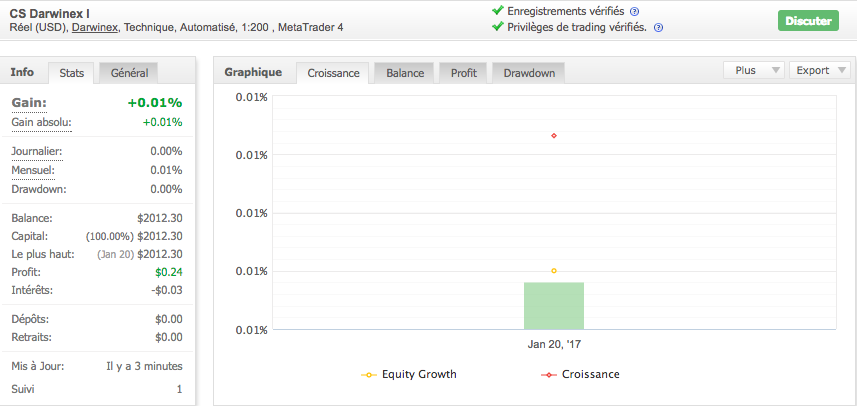Select the Profit chart tab
This screenshot has height=406, width=857.
[x=463, y=73]
